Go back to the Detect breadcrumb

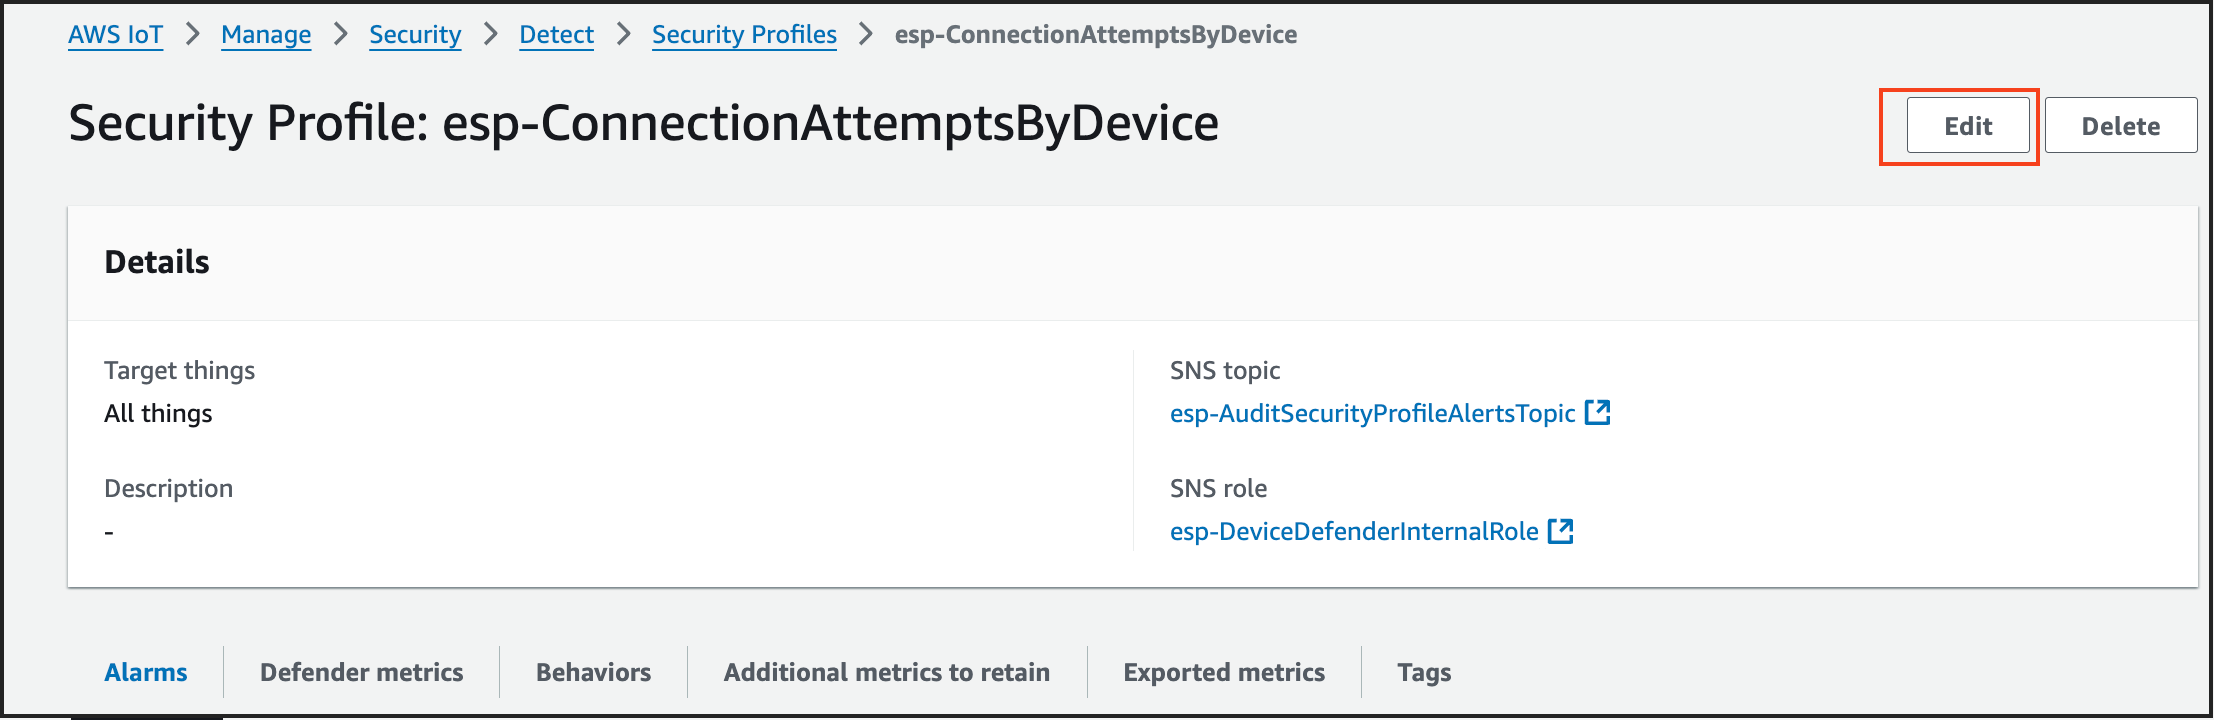click(x=556, y=34)
